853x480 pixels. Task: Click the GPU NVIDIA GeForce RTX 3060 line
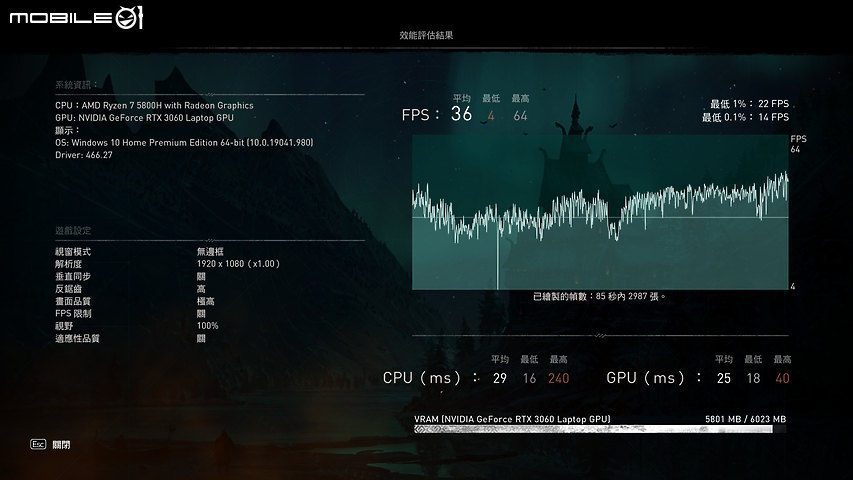pyautogui.click(x=144, y=118)
